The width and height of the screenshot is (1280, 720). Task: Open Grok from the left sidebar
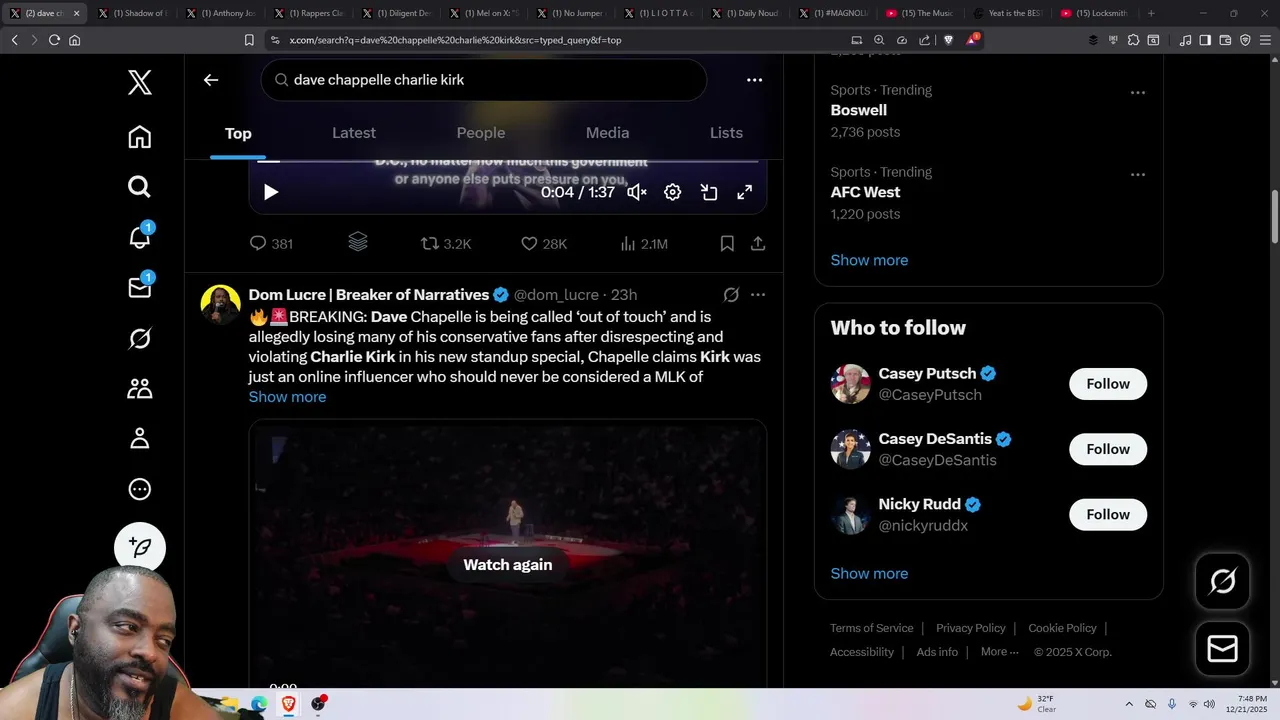(x=140, y=339)
